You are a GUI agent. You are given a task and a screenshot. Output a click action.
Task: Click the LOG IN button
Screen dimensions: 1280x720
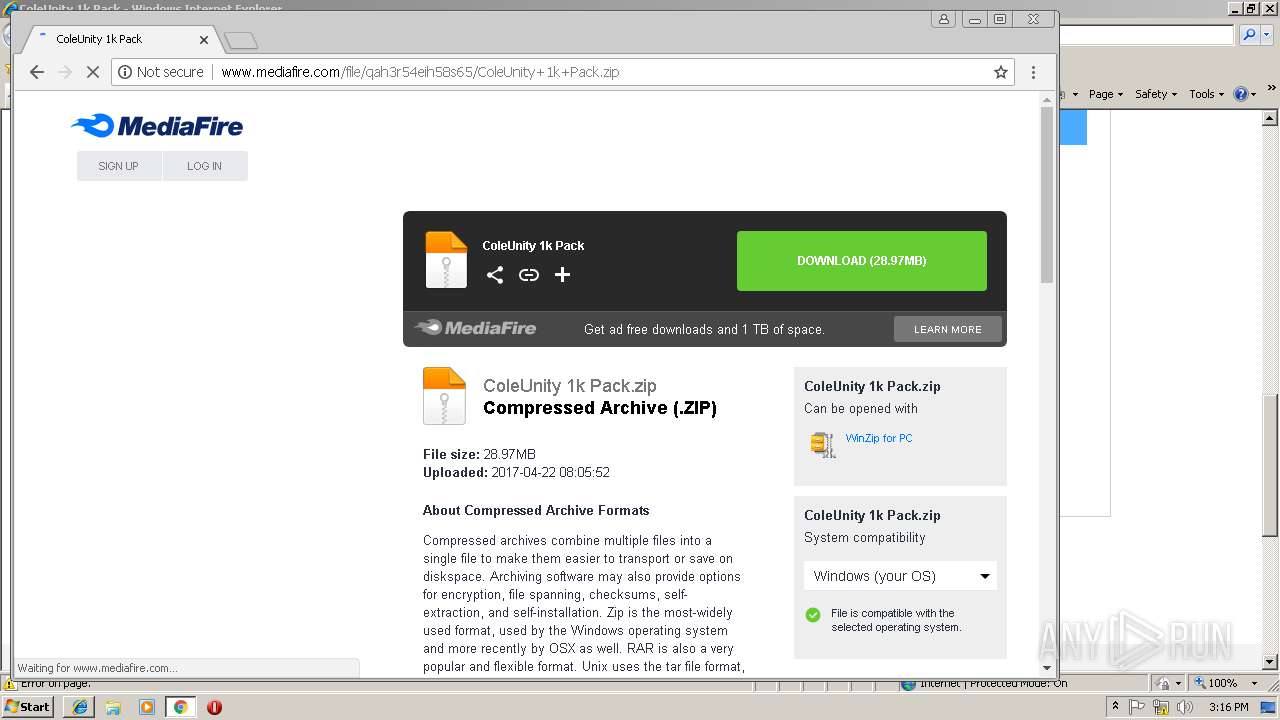tap(205, 166)
